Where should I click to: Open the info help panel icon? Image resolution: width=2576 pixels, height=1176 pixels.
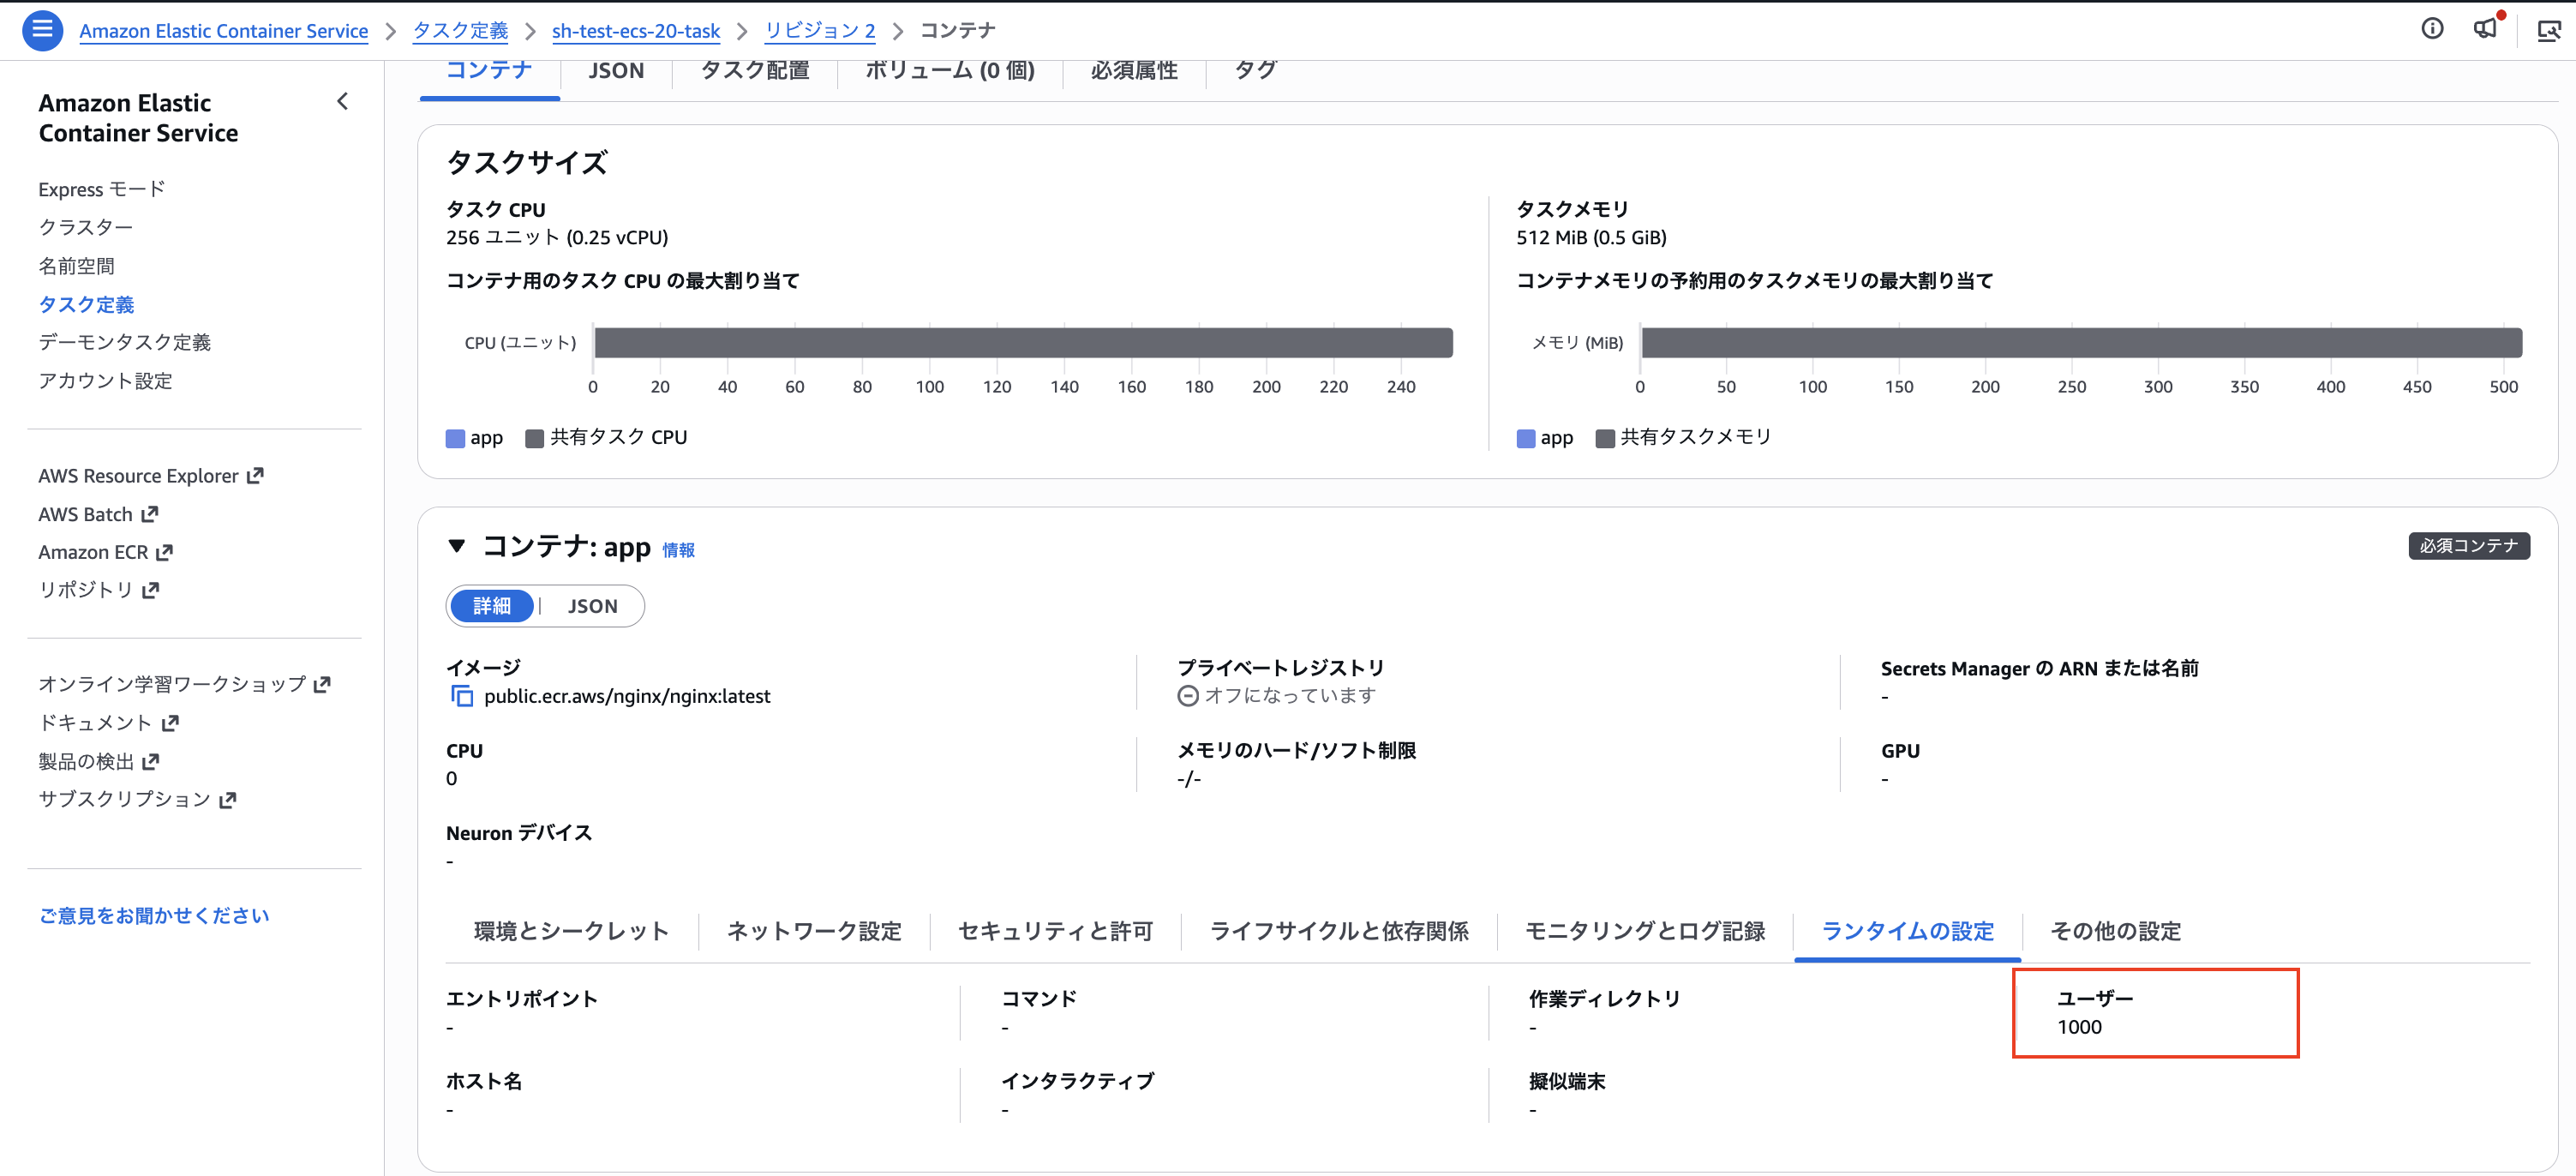2432,29
